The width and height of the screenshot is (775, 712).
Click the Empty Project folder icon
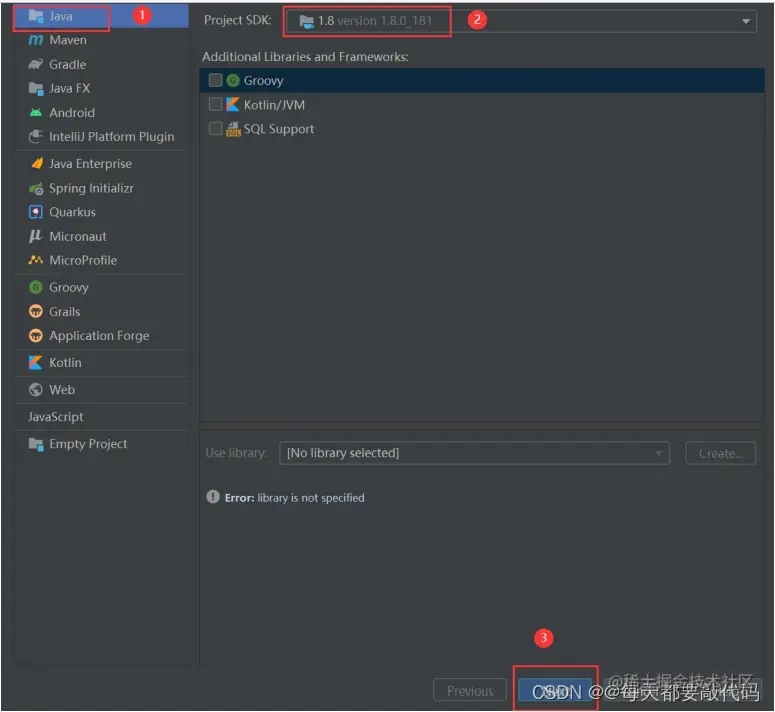click(x=36, y=444)
